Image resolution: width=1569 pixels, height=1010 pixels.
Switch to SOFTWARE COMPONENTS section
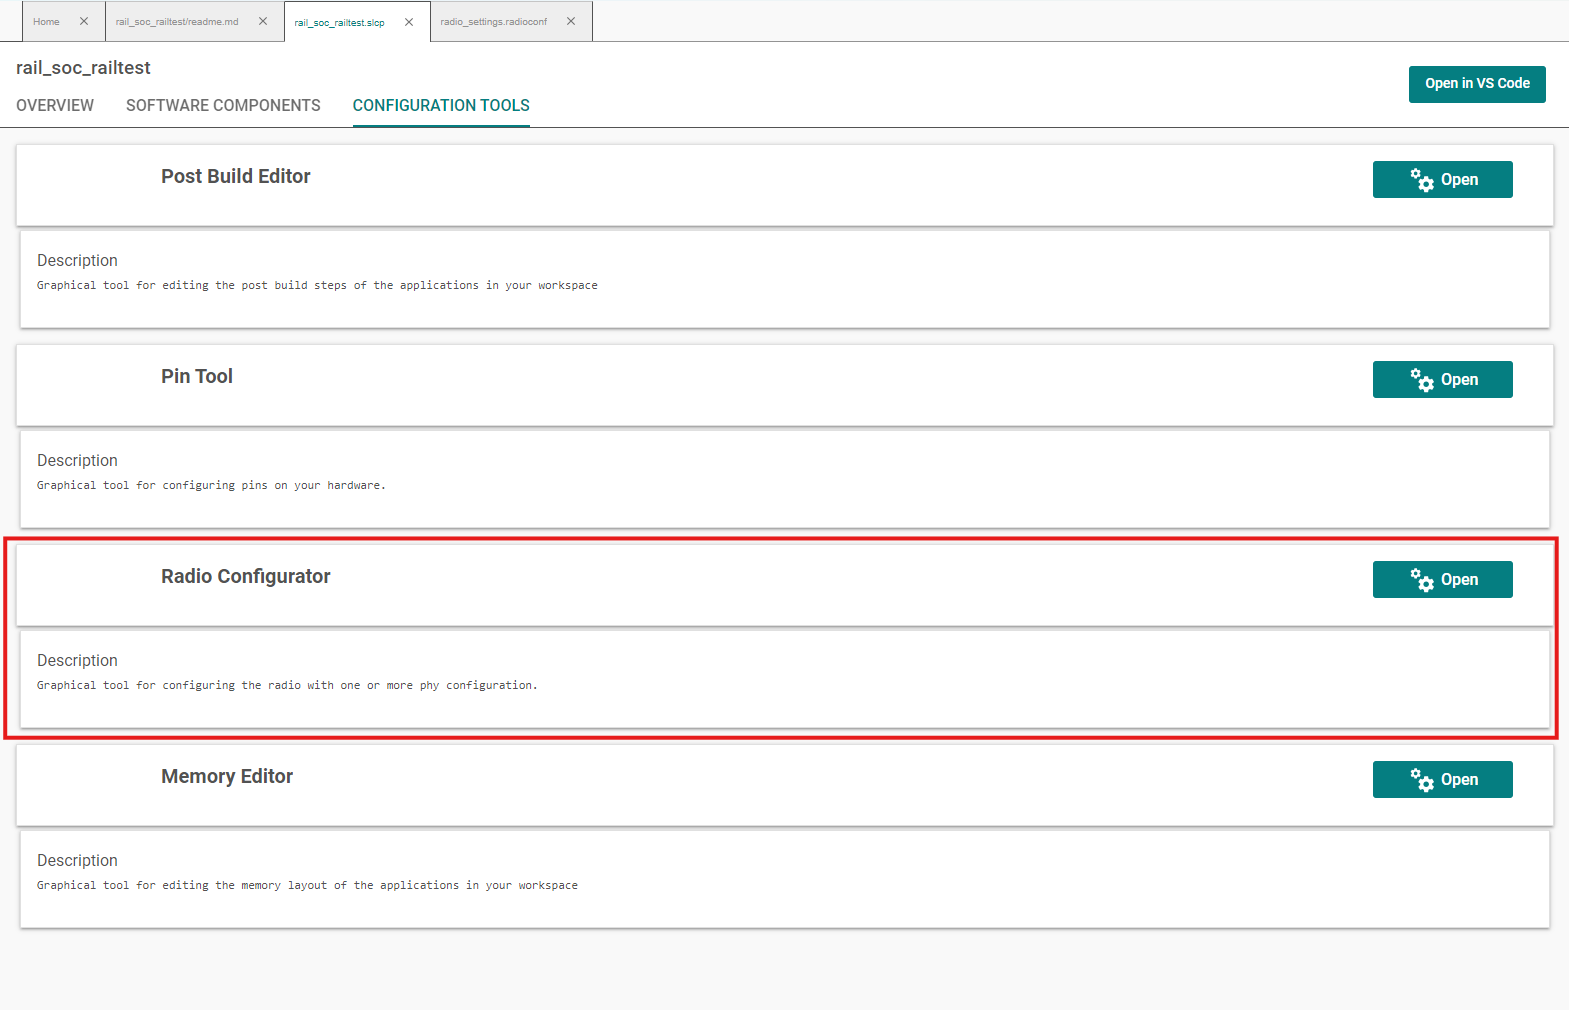pos(223,106)
